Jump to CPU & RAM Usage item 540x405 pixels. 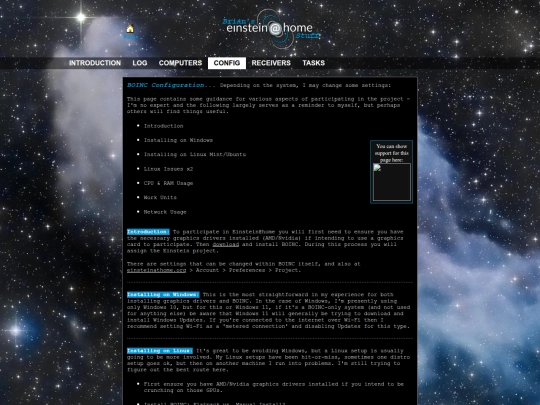(x=168, y=183)
